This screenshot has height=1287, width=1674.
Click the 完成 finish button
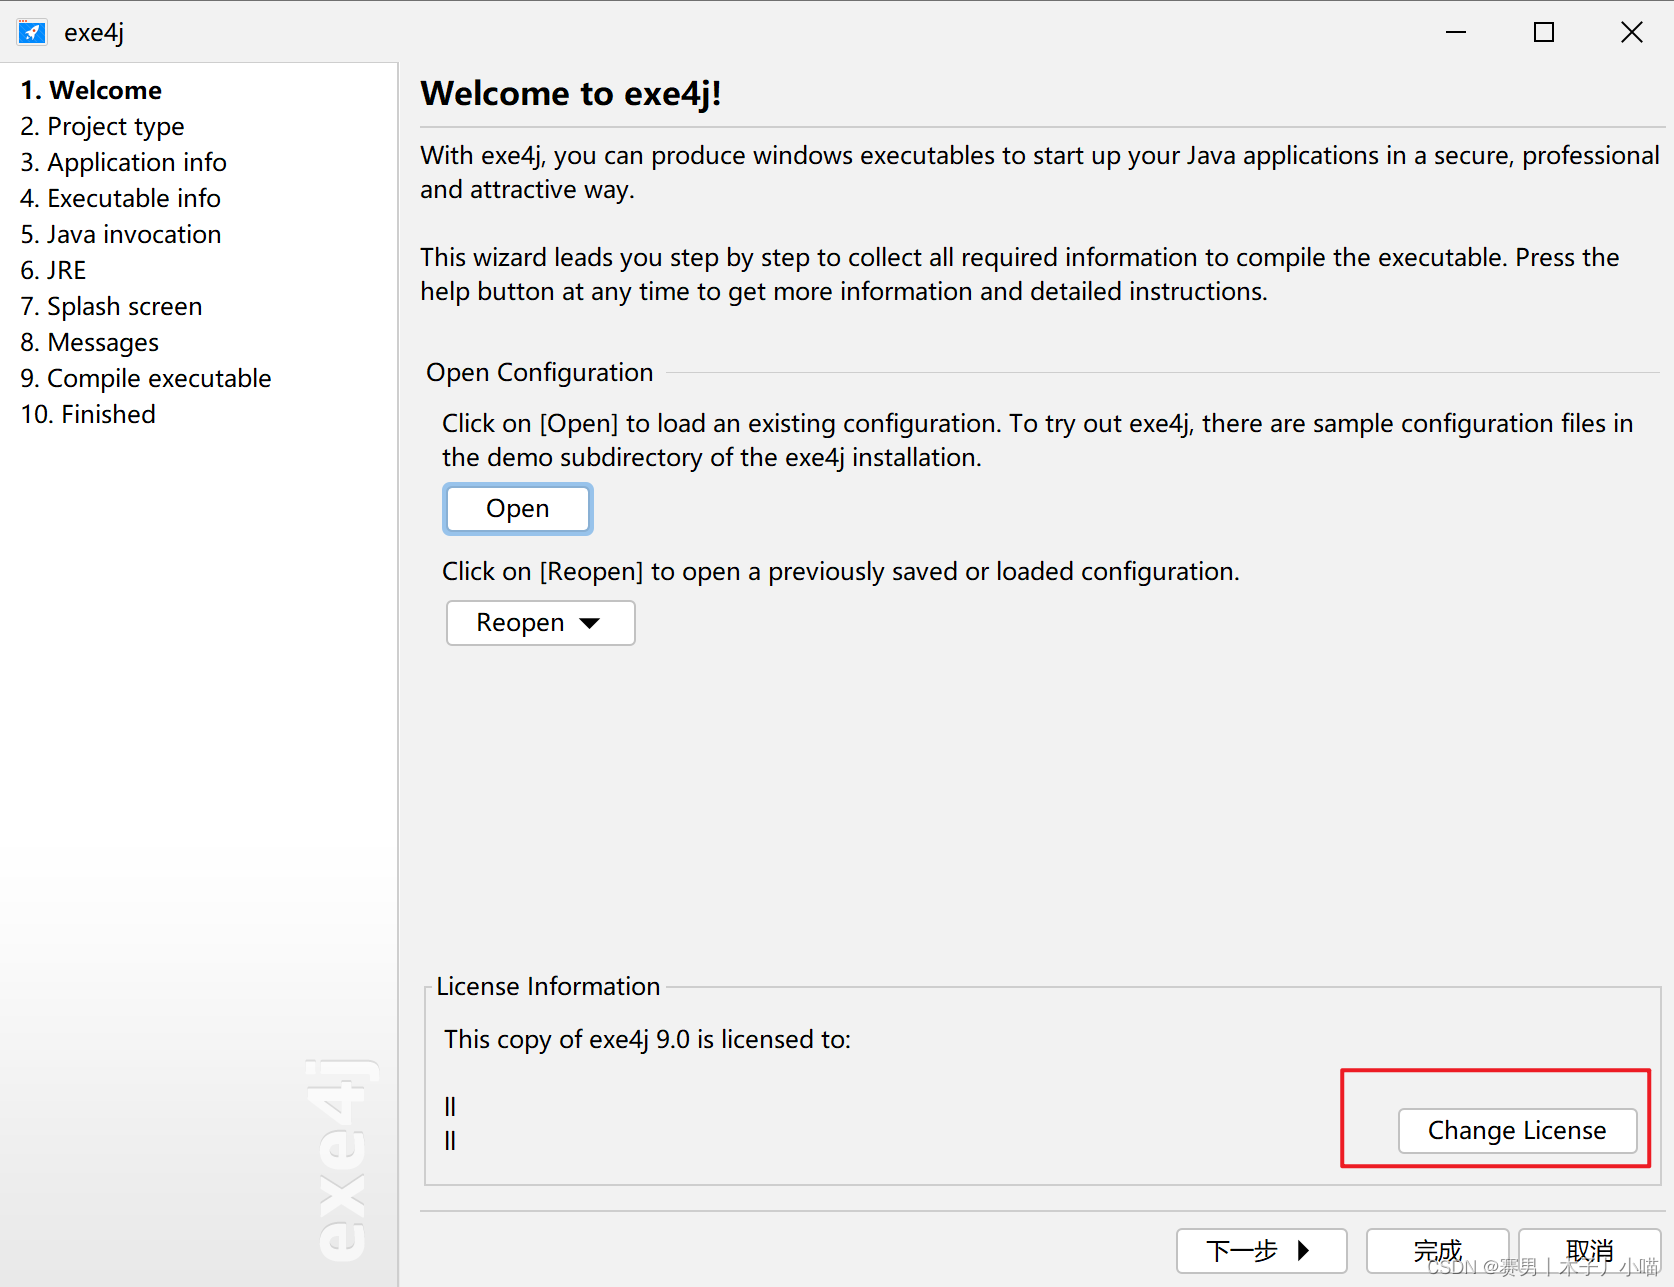[x=1437, y=1251]
